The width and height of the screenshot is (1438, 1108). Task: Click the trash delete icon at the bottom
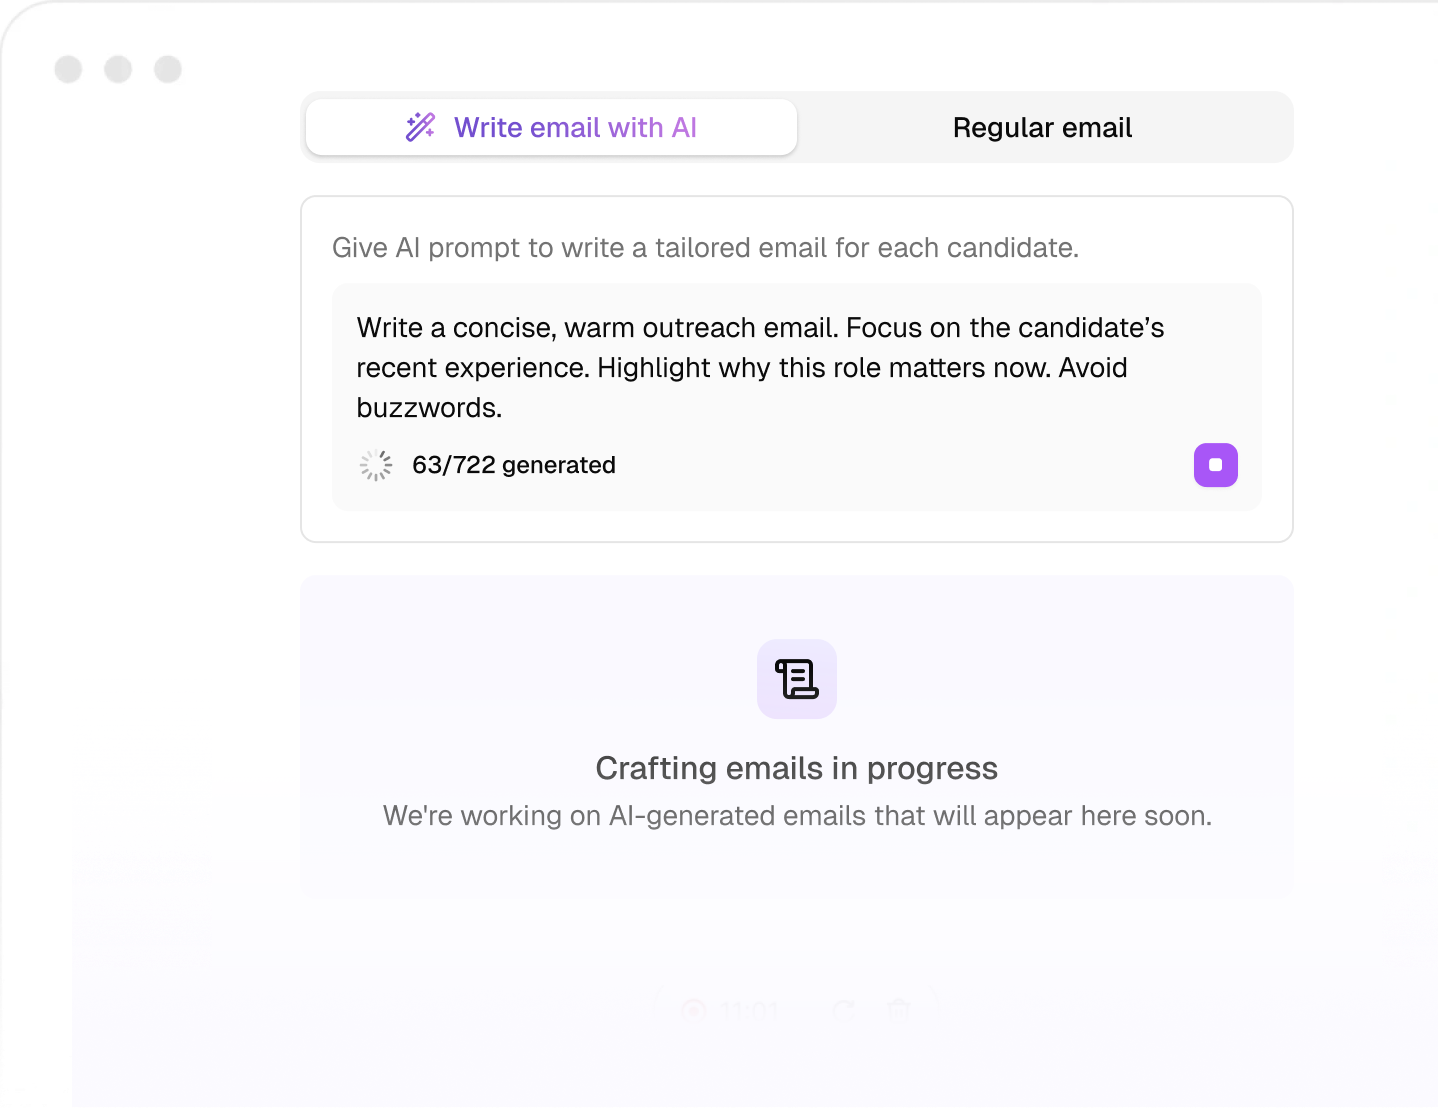(898, 1010)
